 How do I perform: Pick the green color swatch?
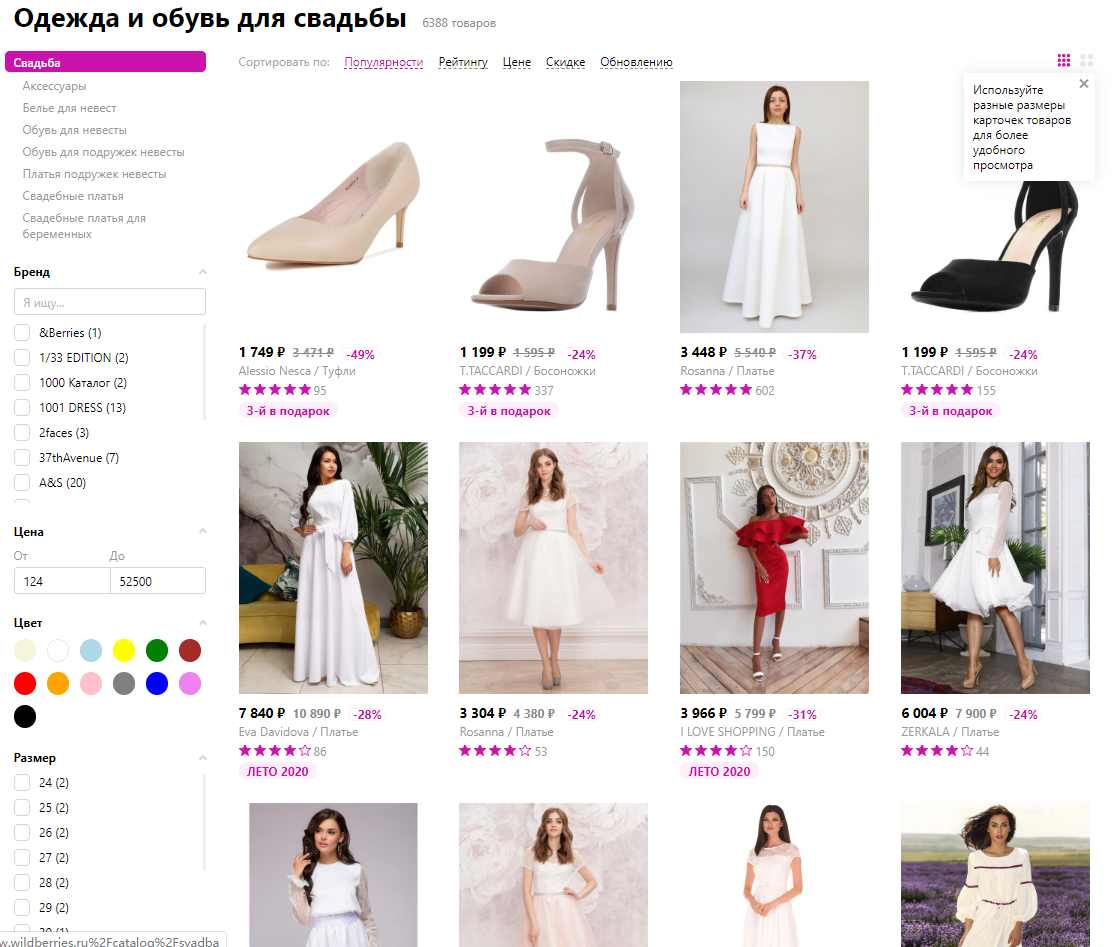click(156, 651)
